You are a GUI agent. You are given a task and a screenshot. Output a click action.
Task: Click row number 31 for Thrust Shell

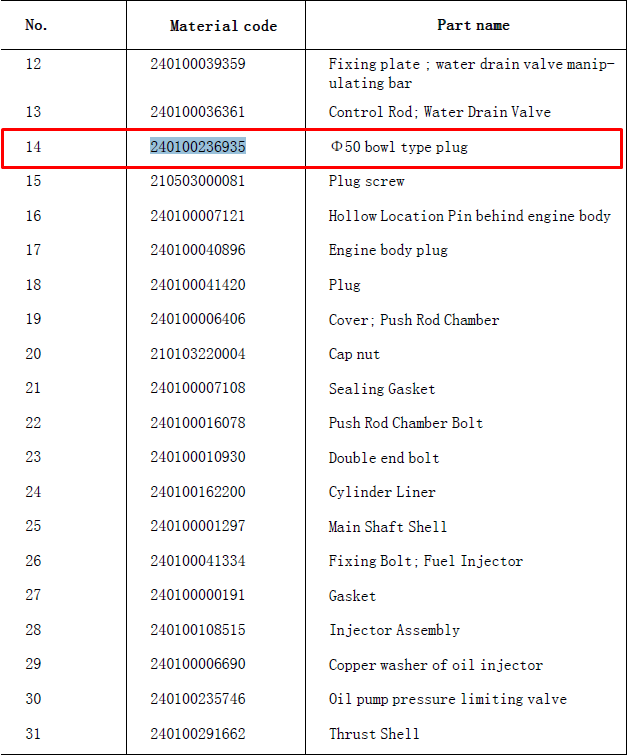tap(33, 734)
